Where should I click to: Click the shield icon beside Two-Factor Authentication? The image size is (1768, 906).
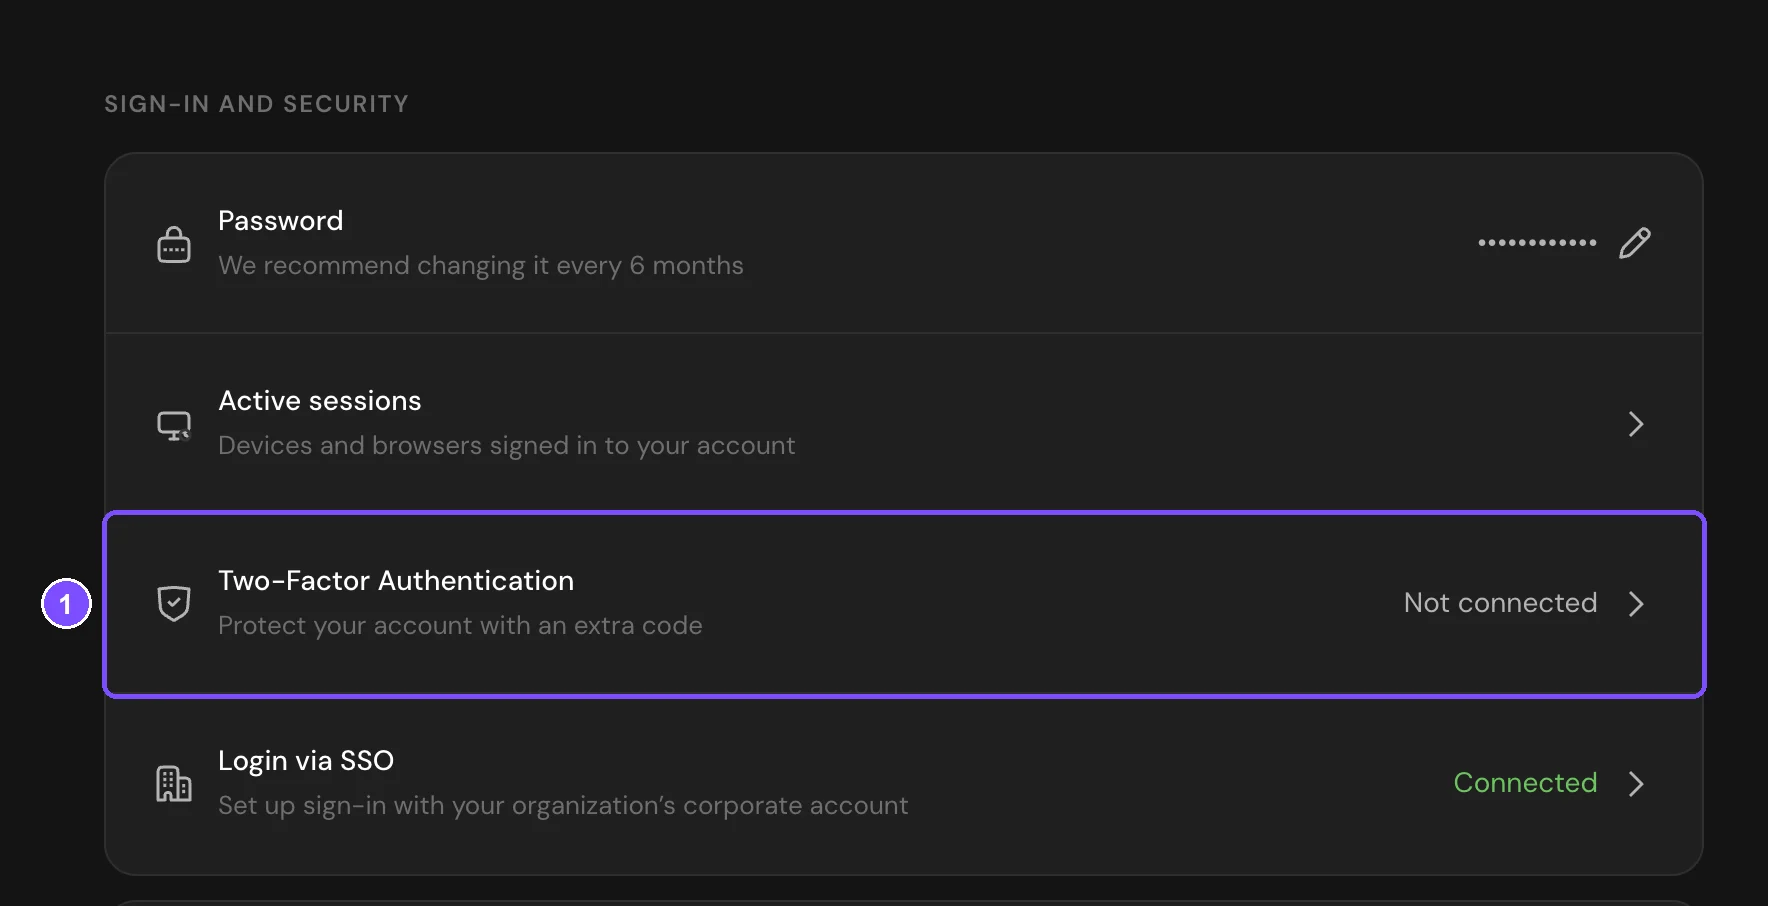tap(174, 603)
